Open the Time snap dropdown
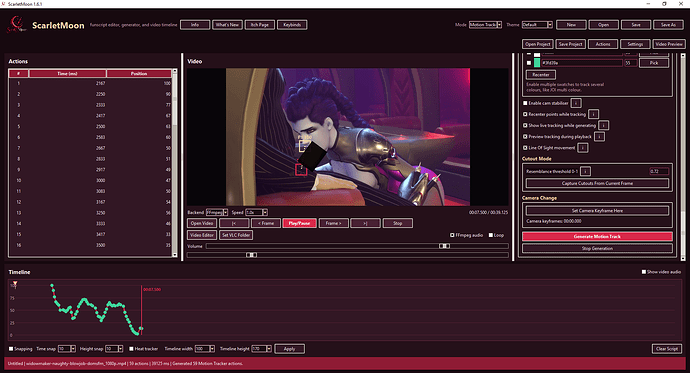The image size is (690, 373). [73, 349]
